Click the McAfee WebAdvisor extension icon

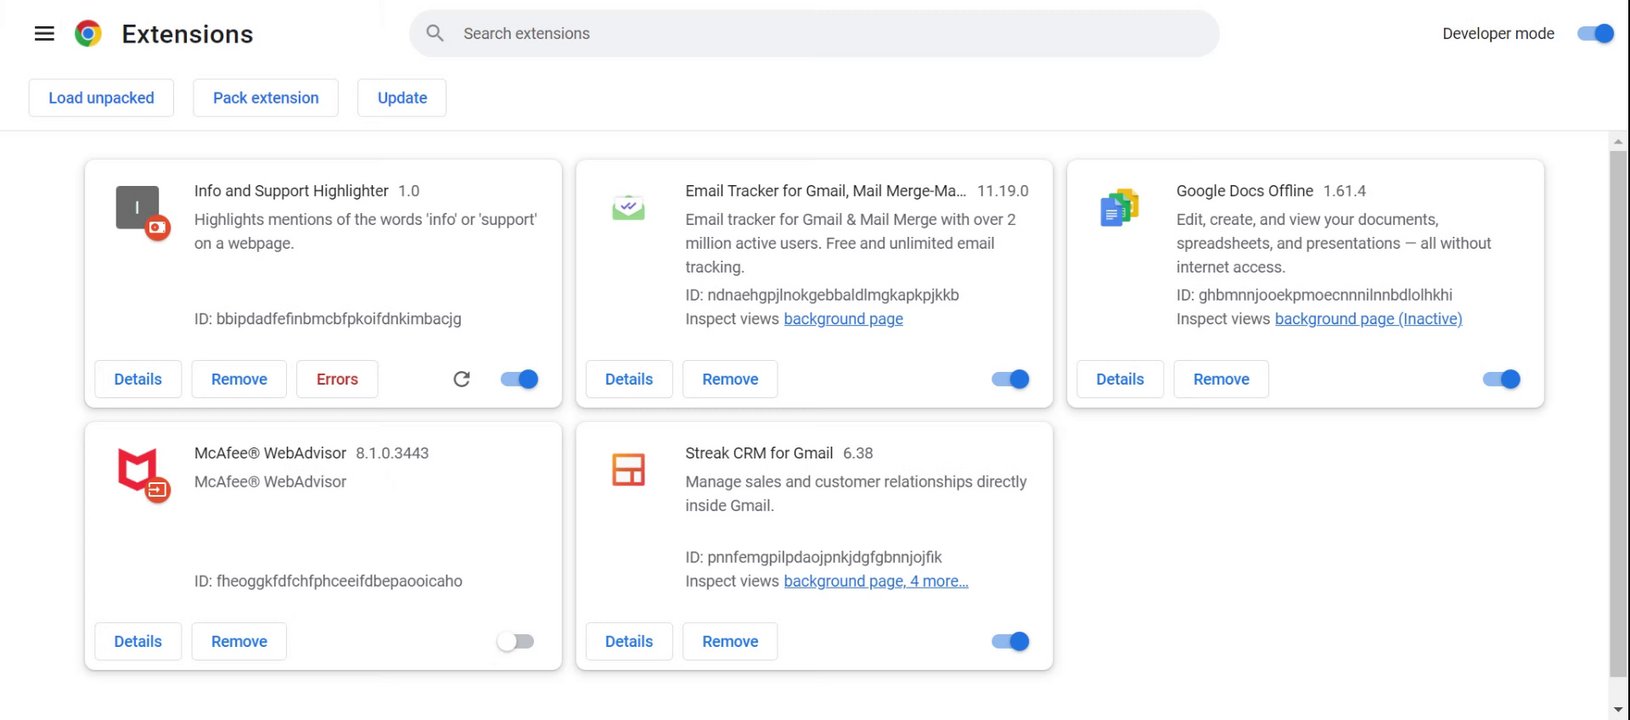(x=139, y=470)
